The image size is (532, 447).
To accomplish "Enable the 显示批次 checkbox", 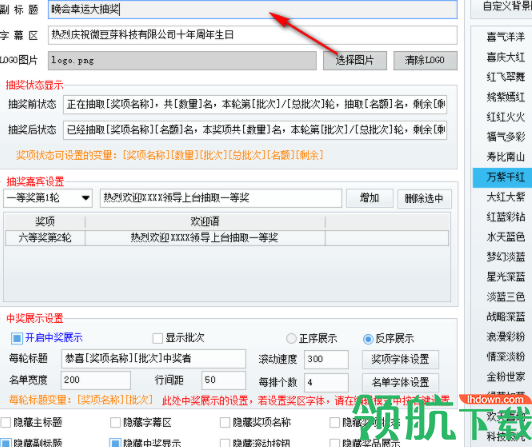I will 157,338.
